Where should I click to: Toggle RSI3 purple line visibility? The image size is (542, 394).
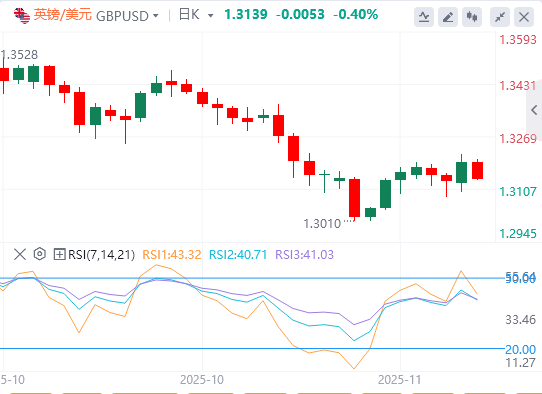[305, 255]
